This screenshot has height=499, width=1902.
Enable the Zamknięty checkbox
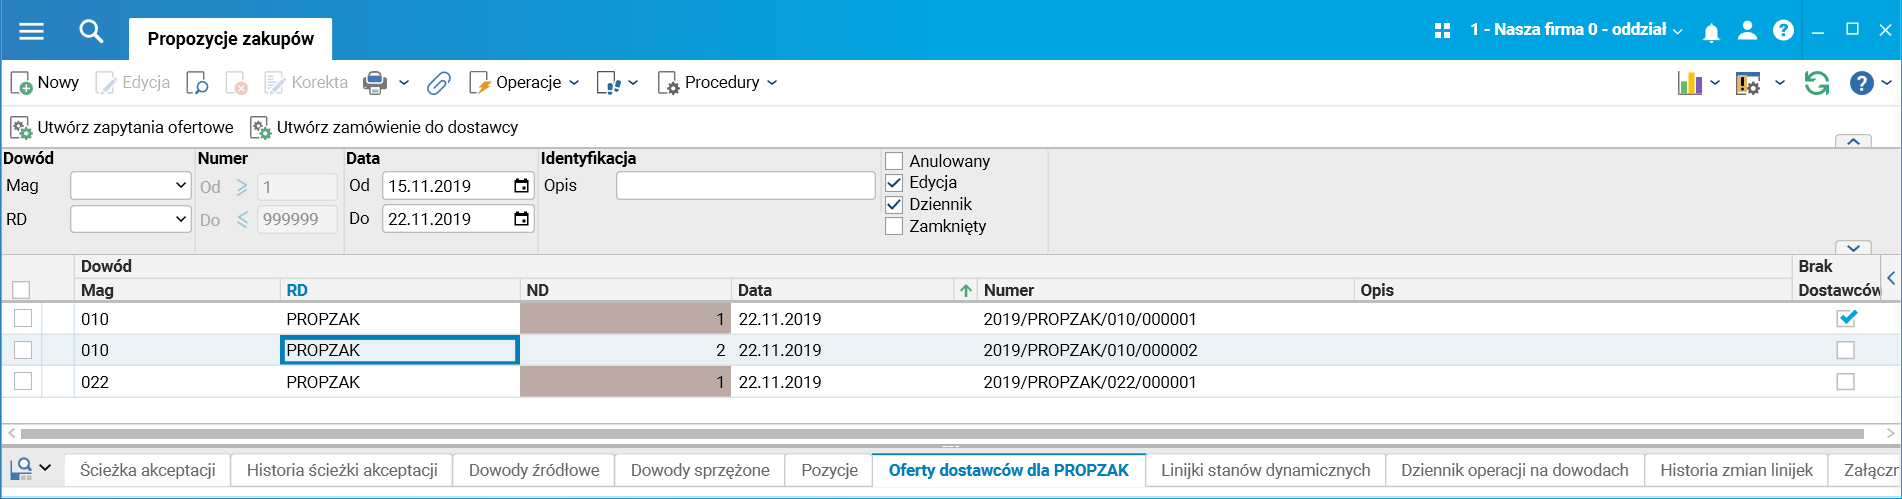click(894, 227)
